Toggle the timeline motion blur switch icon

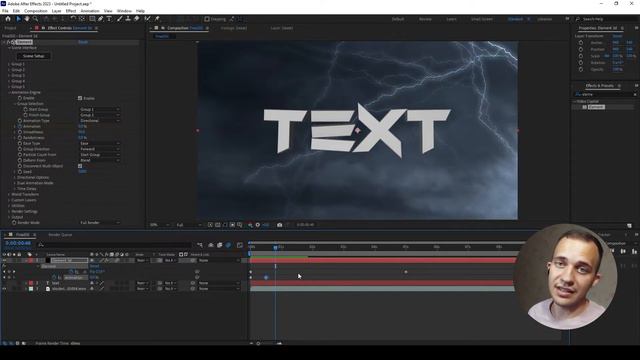click(229, 245)
